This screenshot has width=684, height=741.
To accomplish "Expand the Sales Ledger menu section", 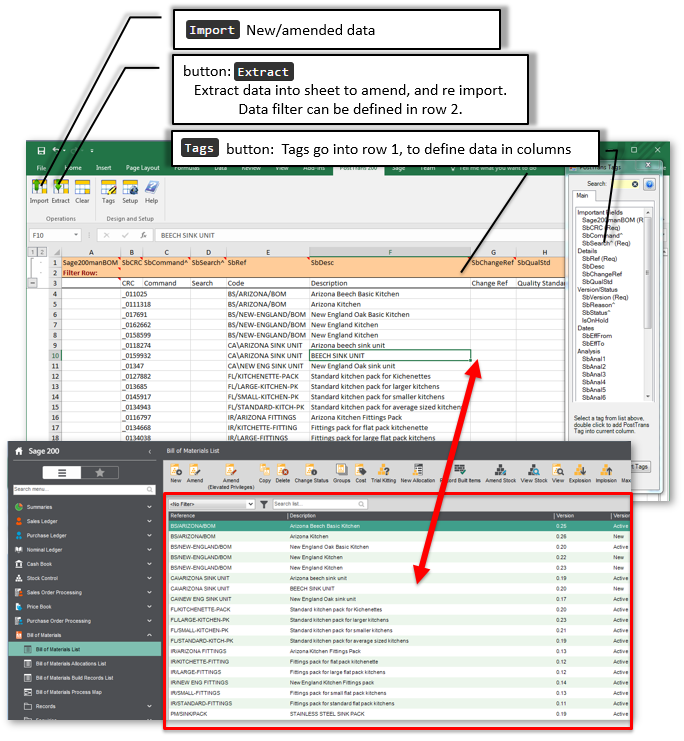I will [149, 521].
